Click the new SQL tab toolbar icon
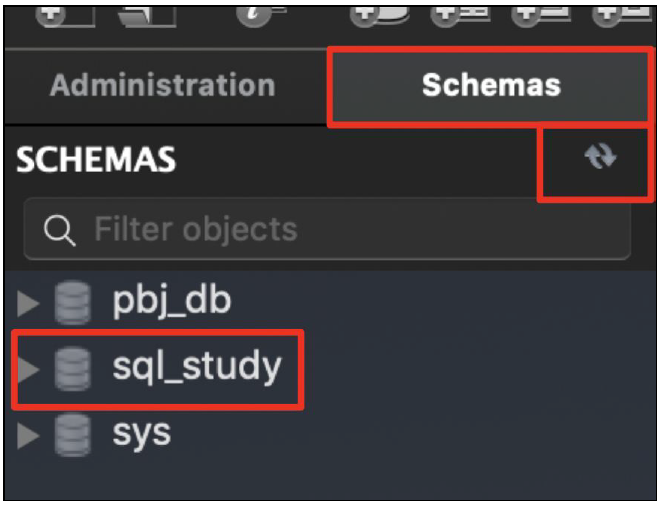 pos(64,16)
